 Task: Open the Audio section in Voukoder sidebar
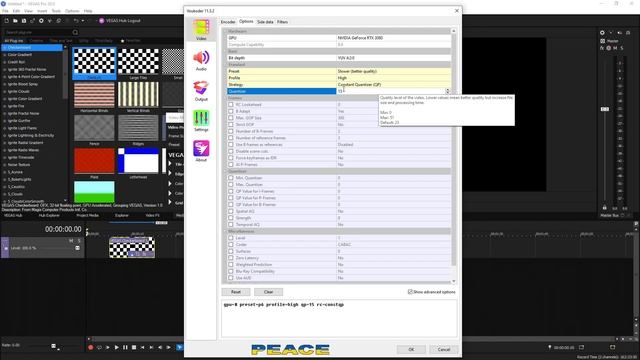pyautogui.click(x=201, y=60)
